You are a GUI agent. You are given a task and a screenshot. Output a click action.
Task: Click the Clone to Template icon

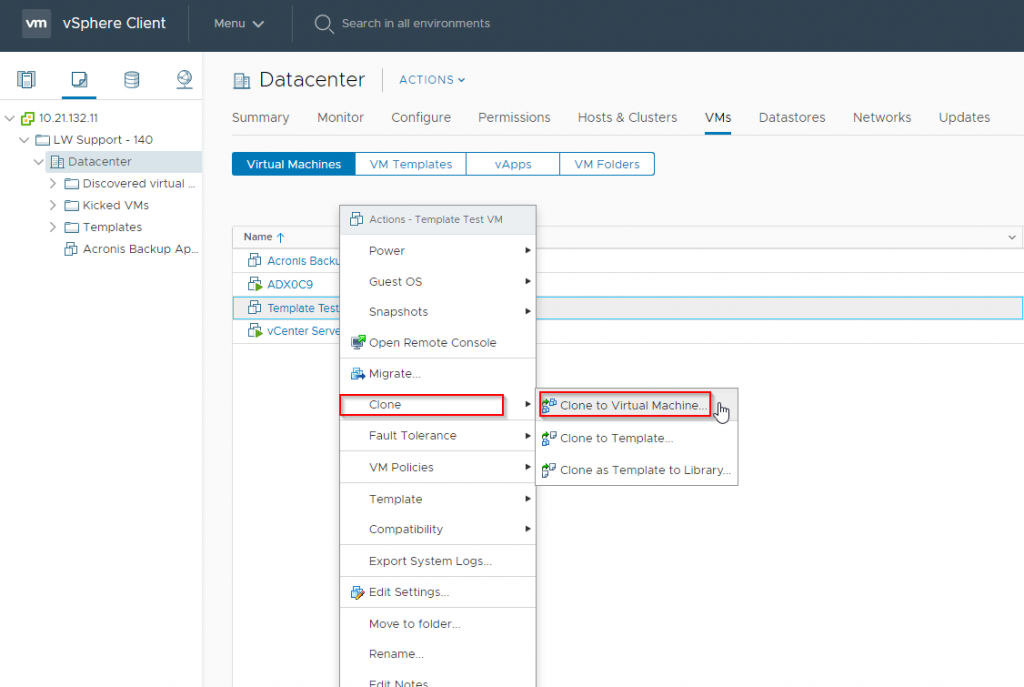549,438
